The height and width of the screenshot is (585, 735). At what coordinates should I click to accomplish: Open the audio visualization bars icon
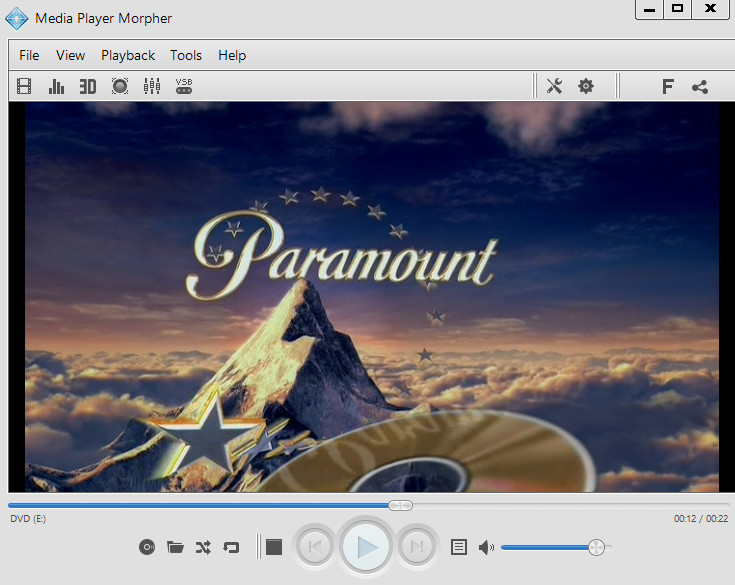click(56, 86)
